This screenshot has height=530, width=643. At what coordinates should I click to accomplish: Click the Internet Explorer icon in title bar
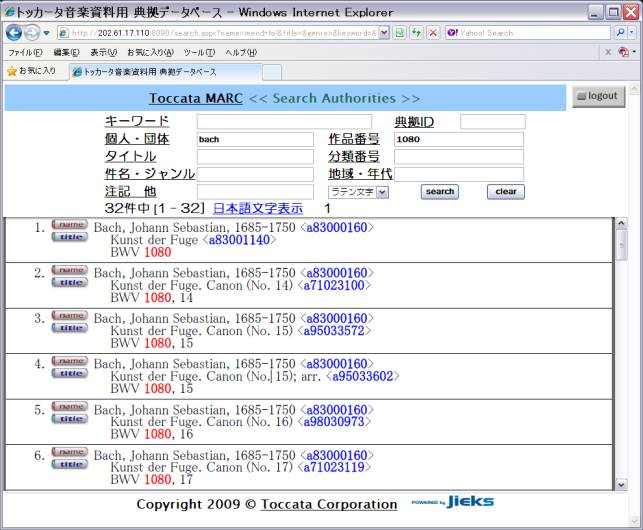coord(10,12)
